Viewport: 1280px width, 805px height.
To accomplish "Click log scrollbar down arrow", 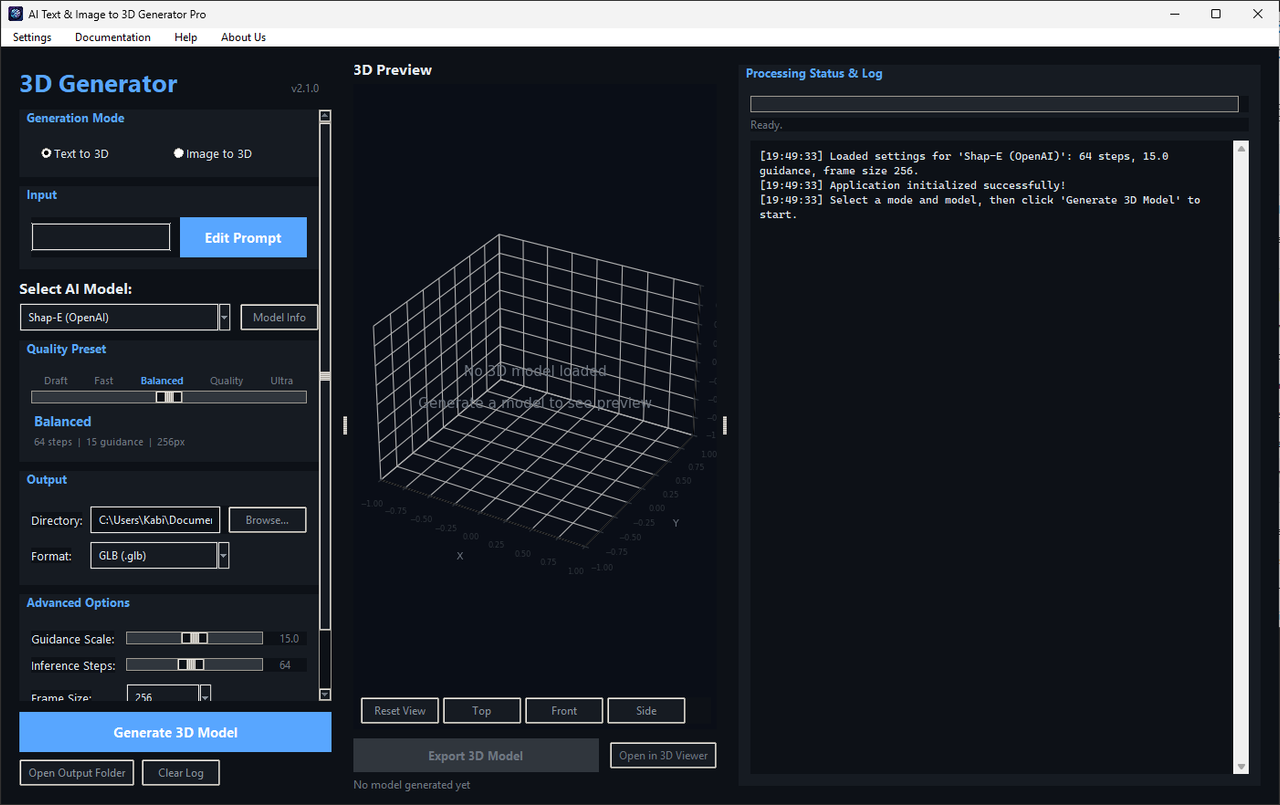I will pos(1241,767).
